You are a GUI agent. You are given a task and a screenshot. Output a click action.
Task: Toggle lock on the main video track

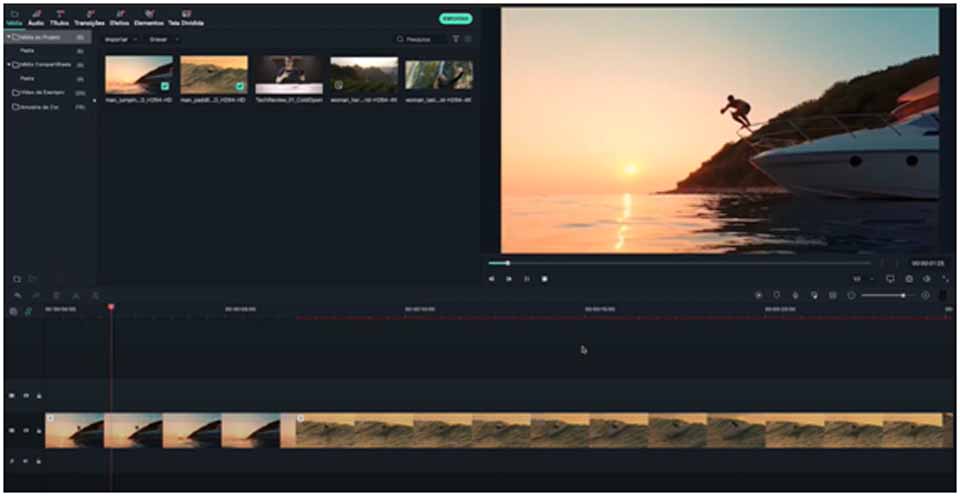pyautogui.click(x=38, y=430)
